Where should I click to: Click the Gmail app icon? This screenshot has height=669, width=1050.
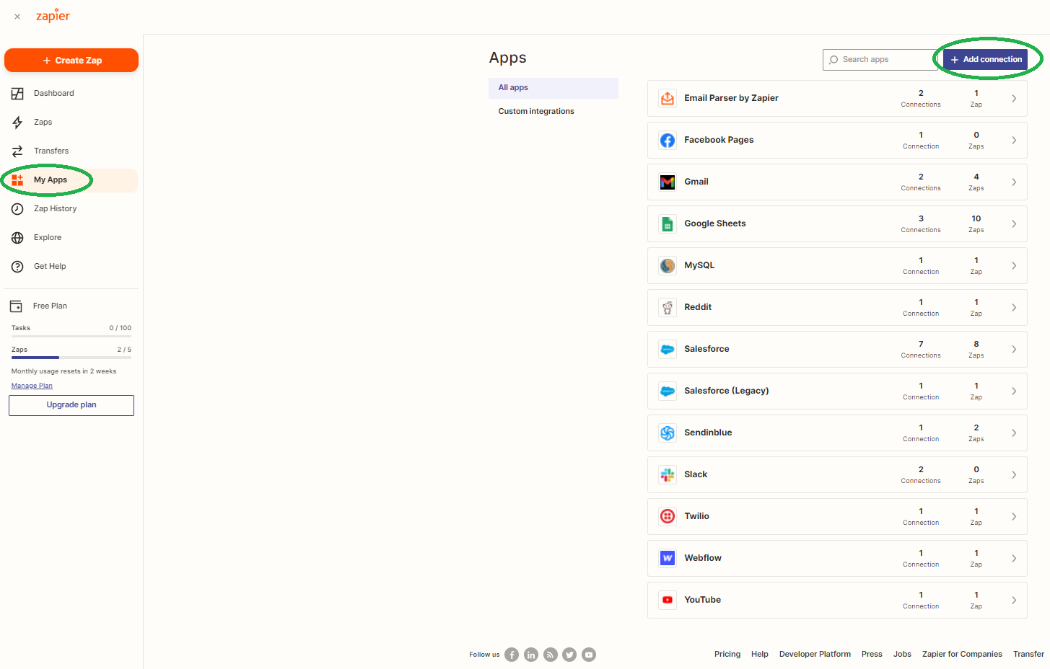coord(667,182)
